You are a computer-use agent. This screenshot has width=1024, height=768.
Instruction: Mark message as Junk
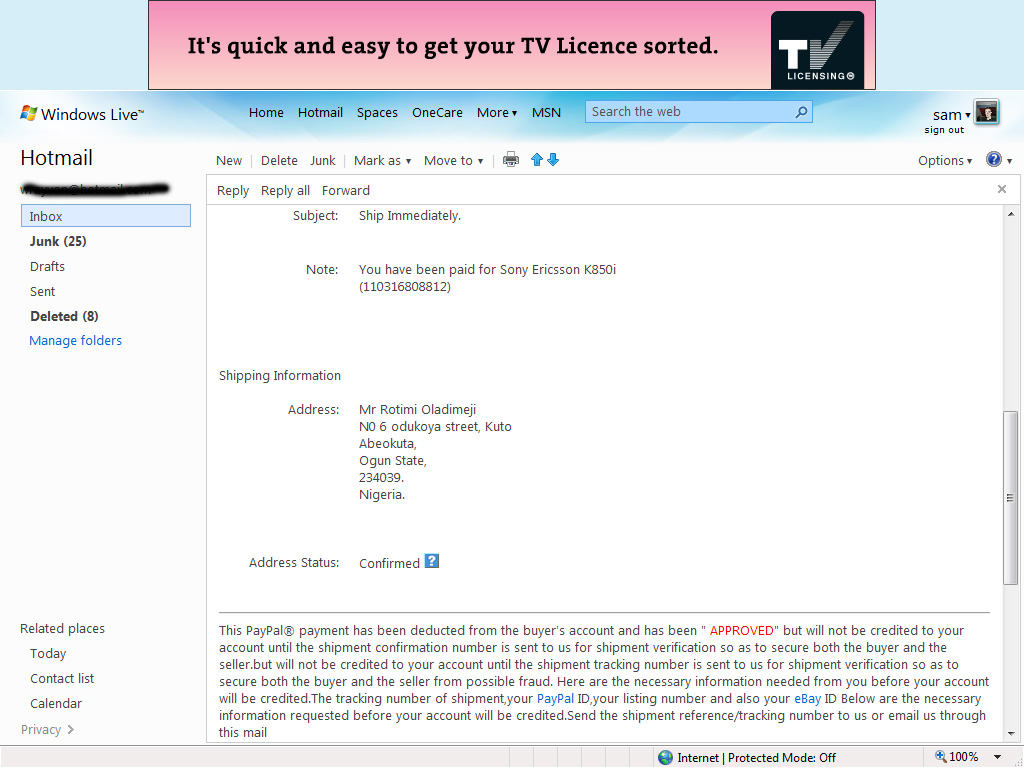[x=323, y=161]
